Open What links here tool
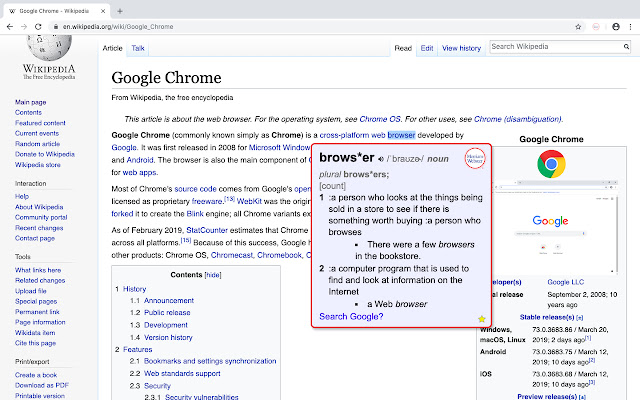 point(38,270)
